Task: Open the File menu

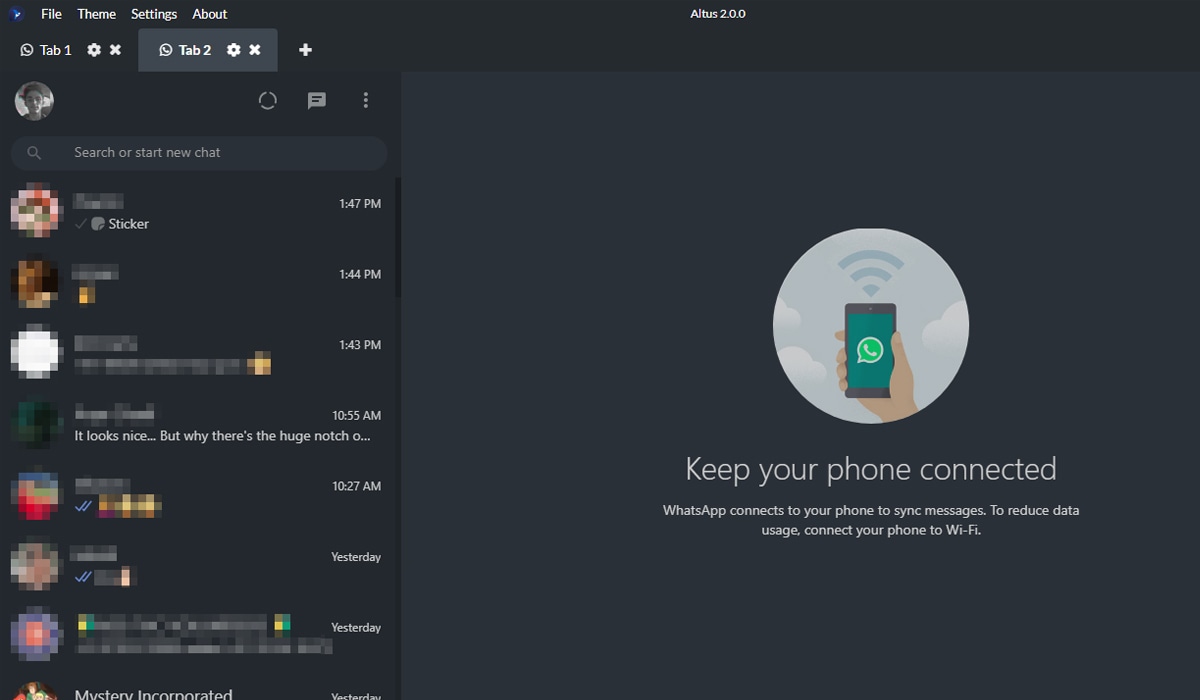Action: (x=51, y=14)
